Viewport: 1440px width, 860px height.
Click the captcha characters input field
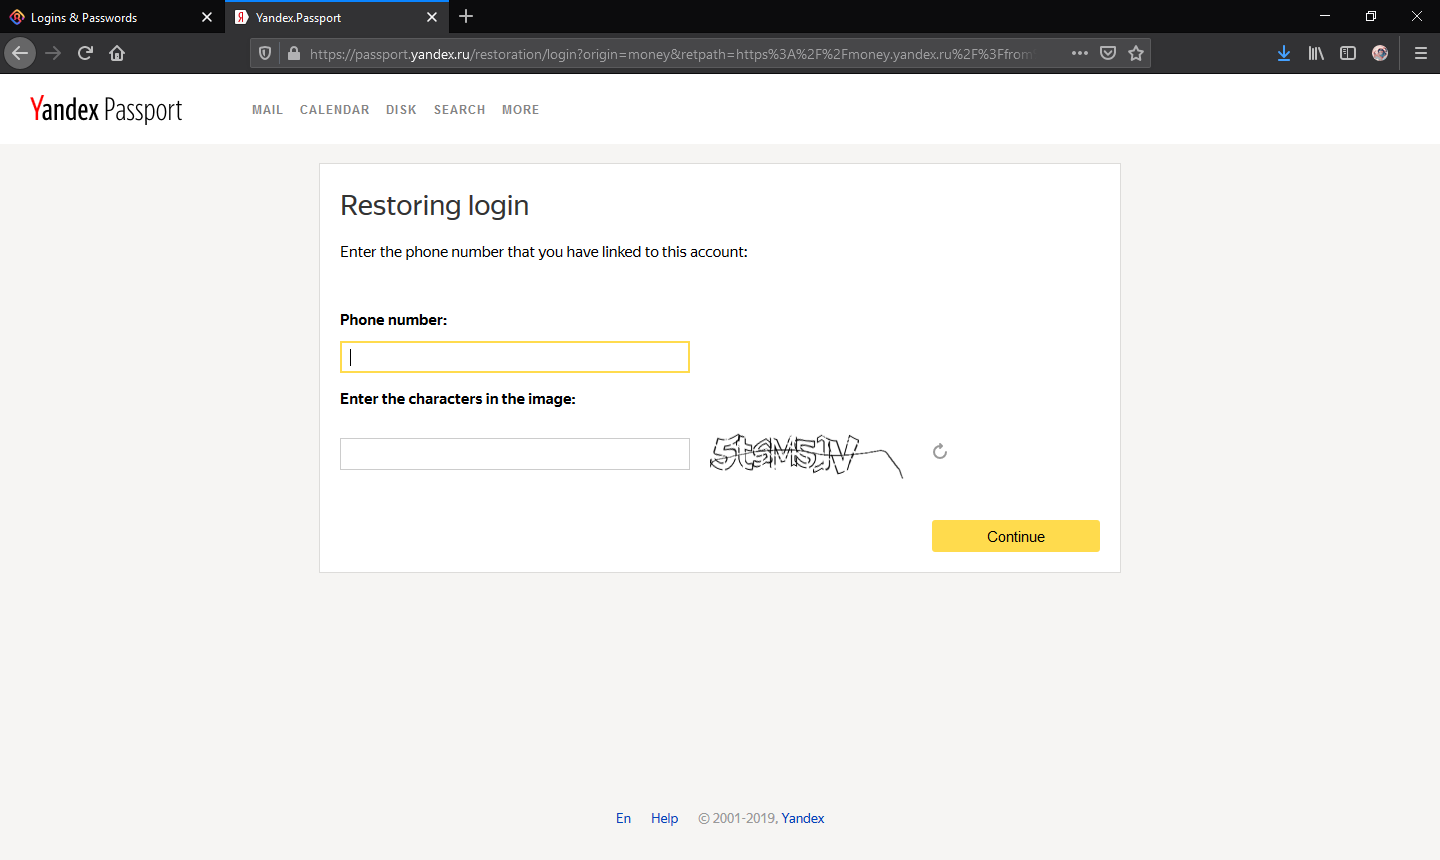pyautogui.click(x=515, y=454)
